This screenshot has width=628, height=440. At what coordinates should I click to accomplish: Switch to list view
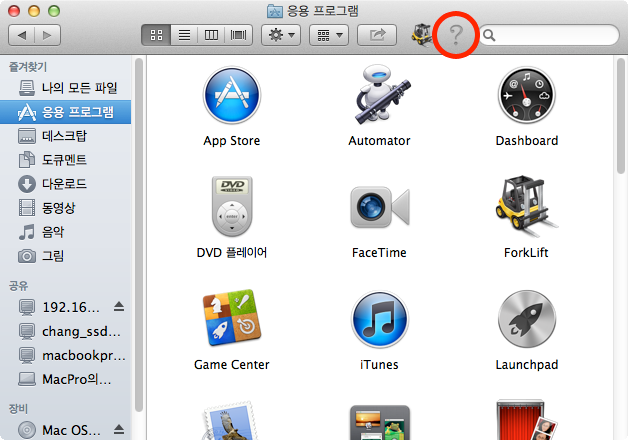pos(184,35)
